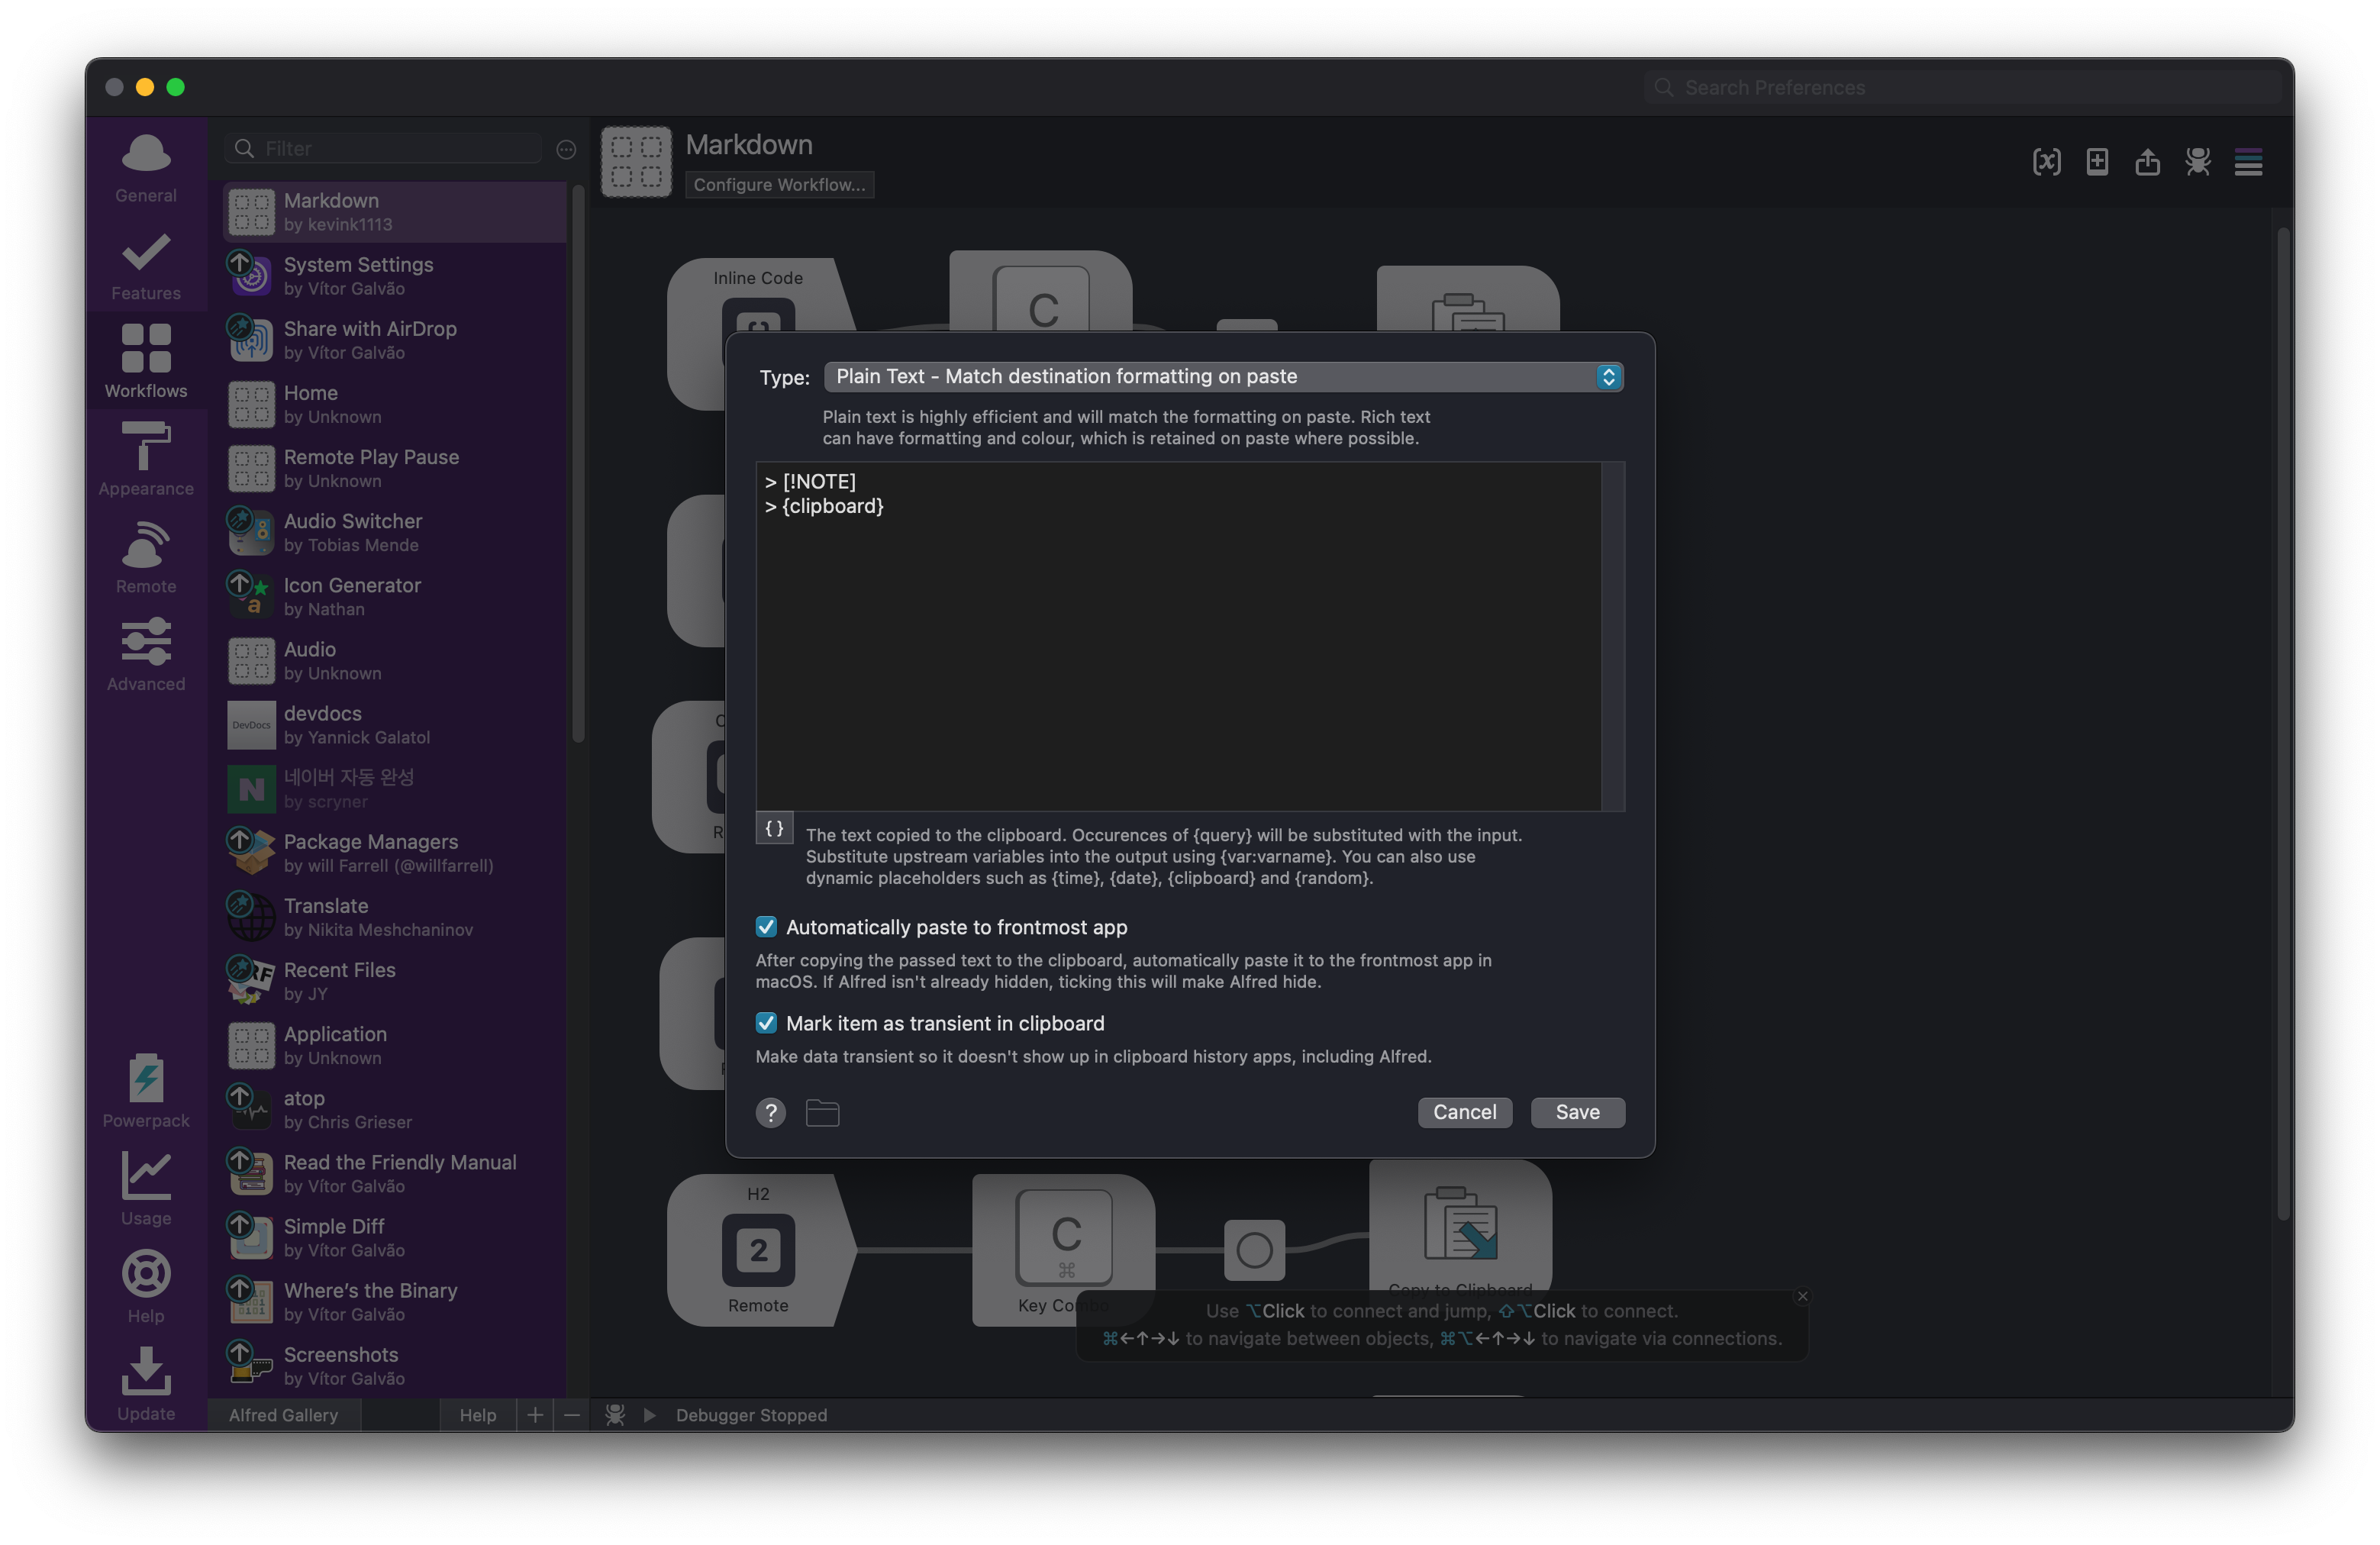Click the export workflow share icon
The width and height of the screenshot is (2380, 1545).
coord(2147,162)
